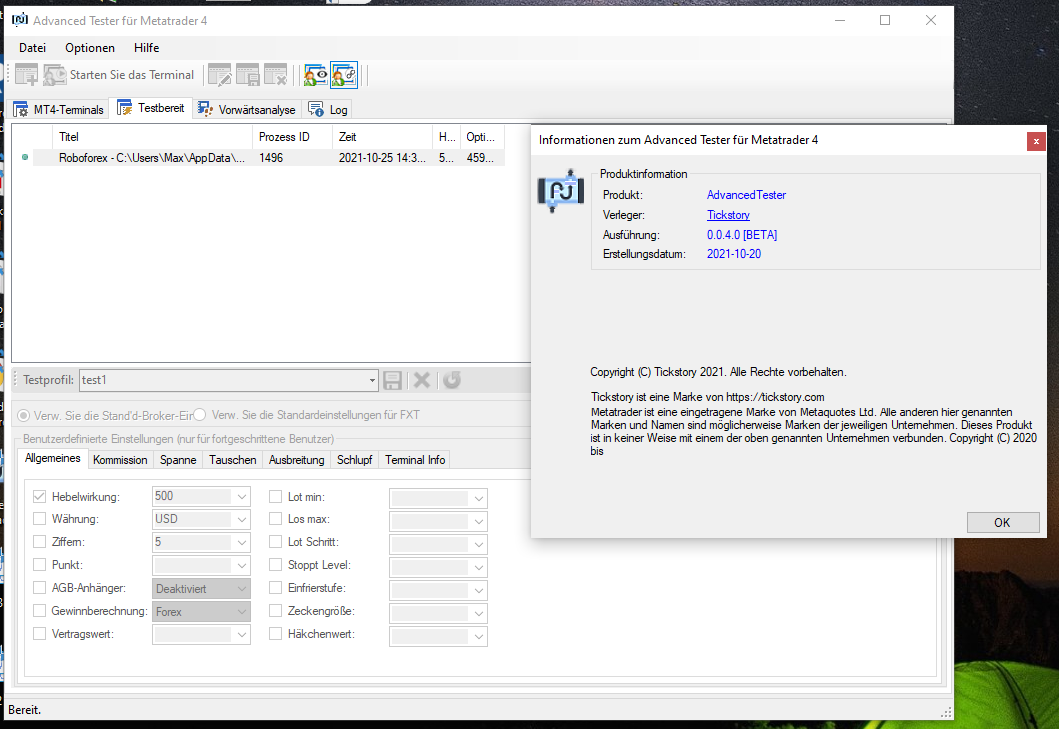Open the Datei menu
Image resolution: width=1059 pixels, height=729 pixels.
[x=32, y=48]
